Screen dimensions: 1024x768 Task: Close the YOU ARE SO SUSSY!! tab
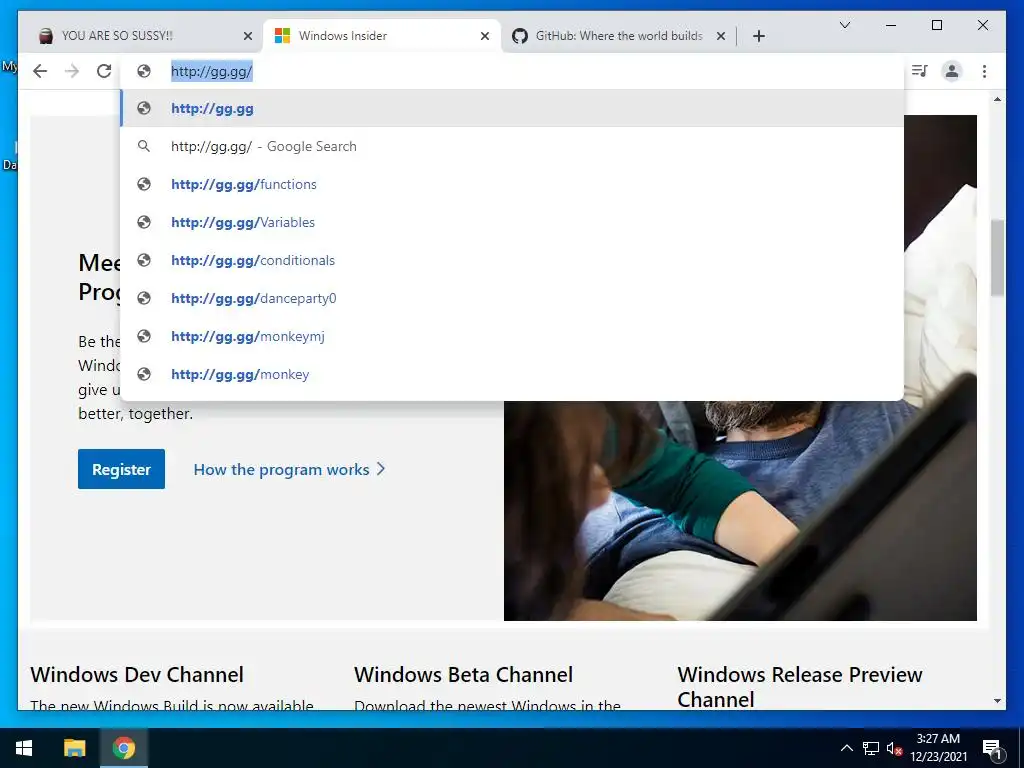[x=248, y=36]
